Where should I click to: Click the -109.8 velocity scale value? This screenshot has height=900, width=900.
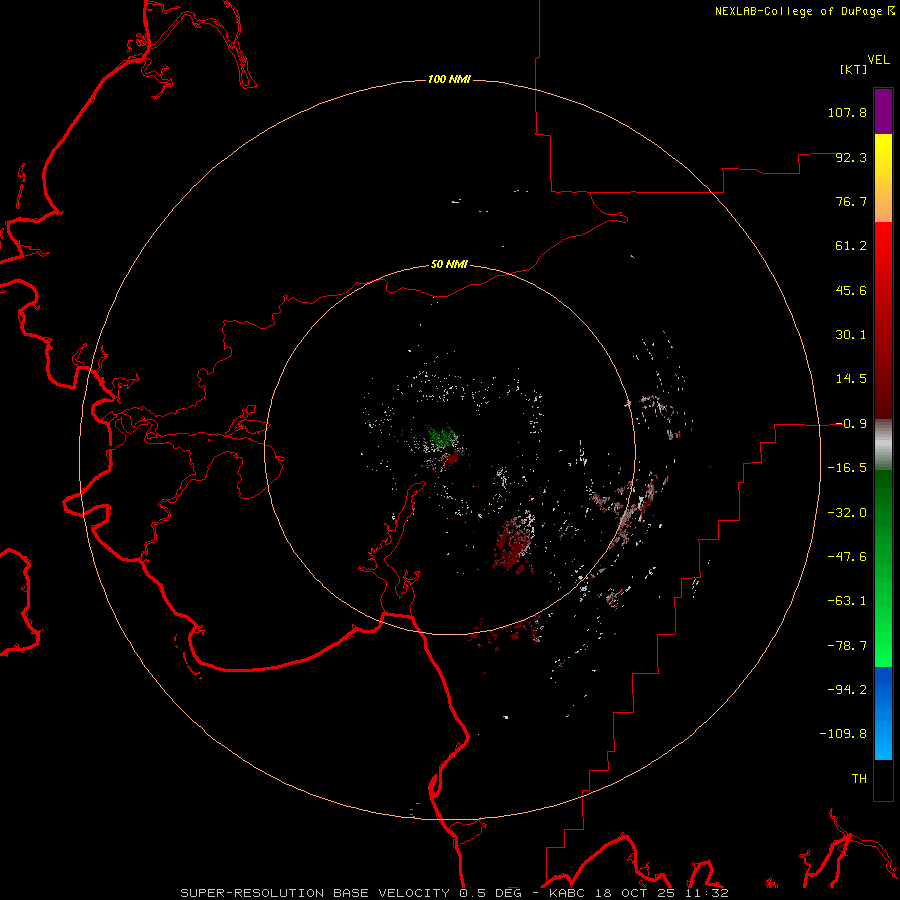point(843,734)
